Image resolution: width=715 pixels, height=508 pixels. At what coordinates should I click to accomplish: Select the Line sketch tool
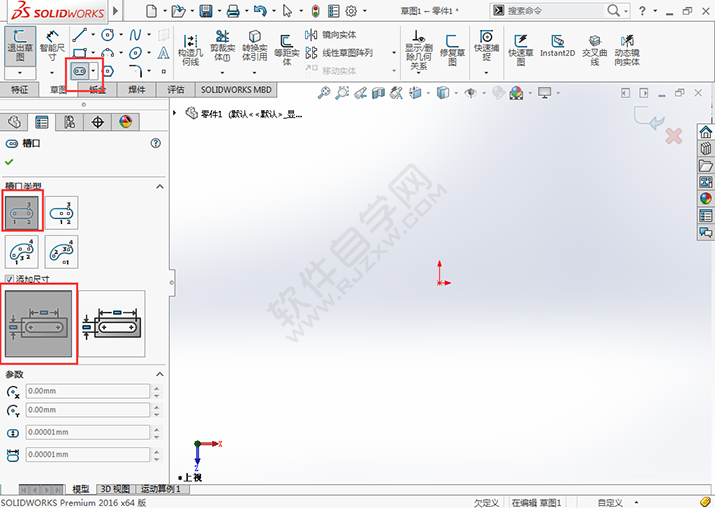(79, 35)
